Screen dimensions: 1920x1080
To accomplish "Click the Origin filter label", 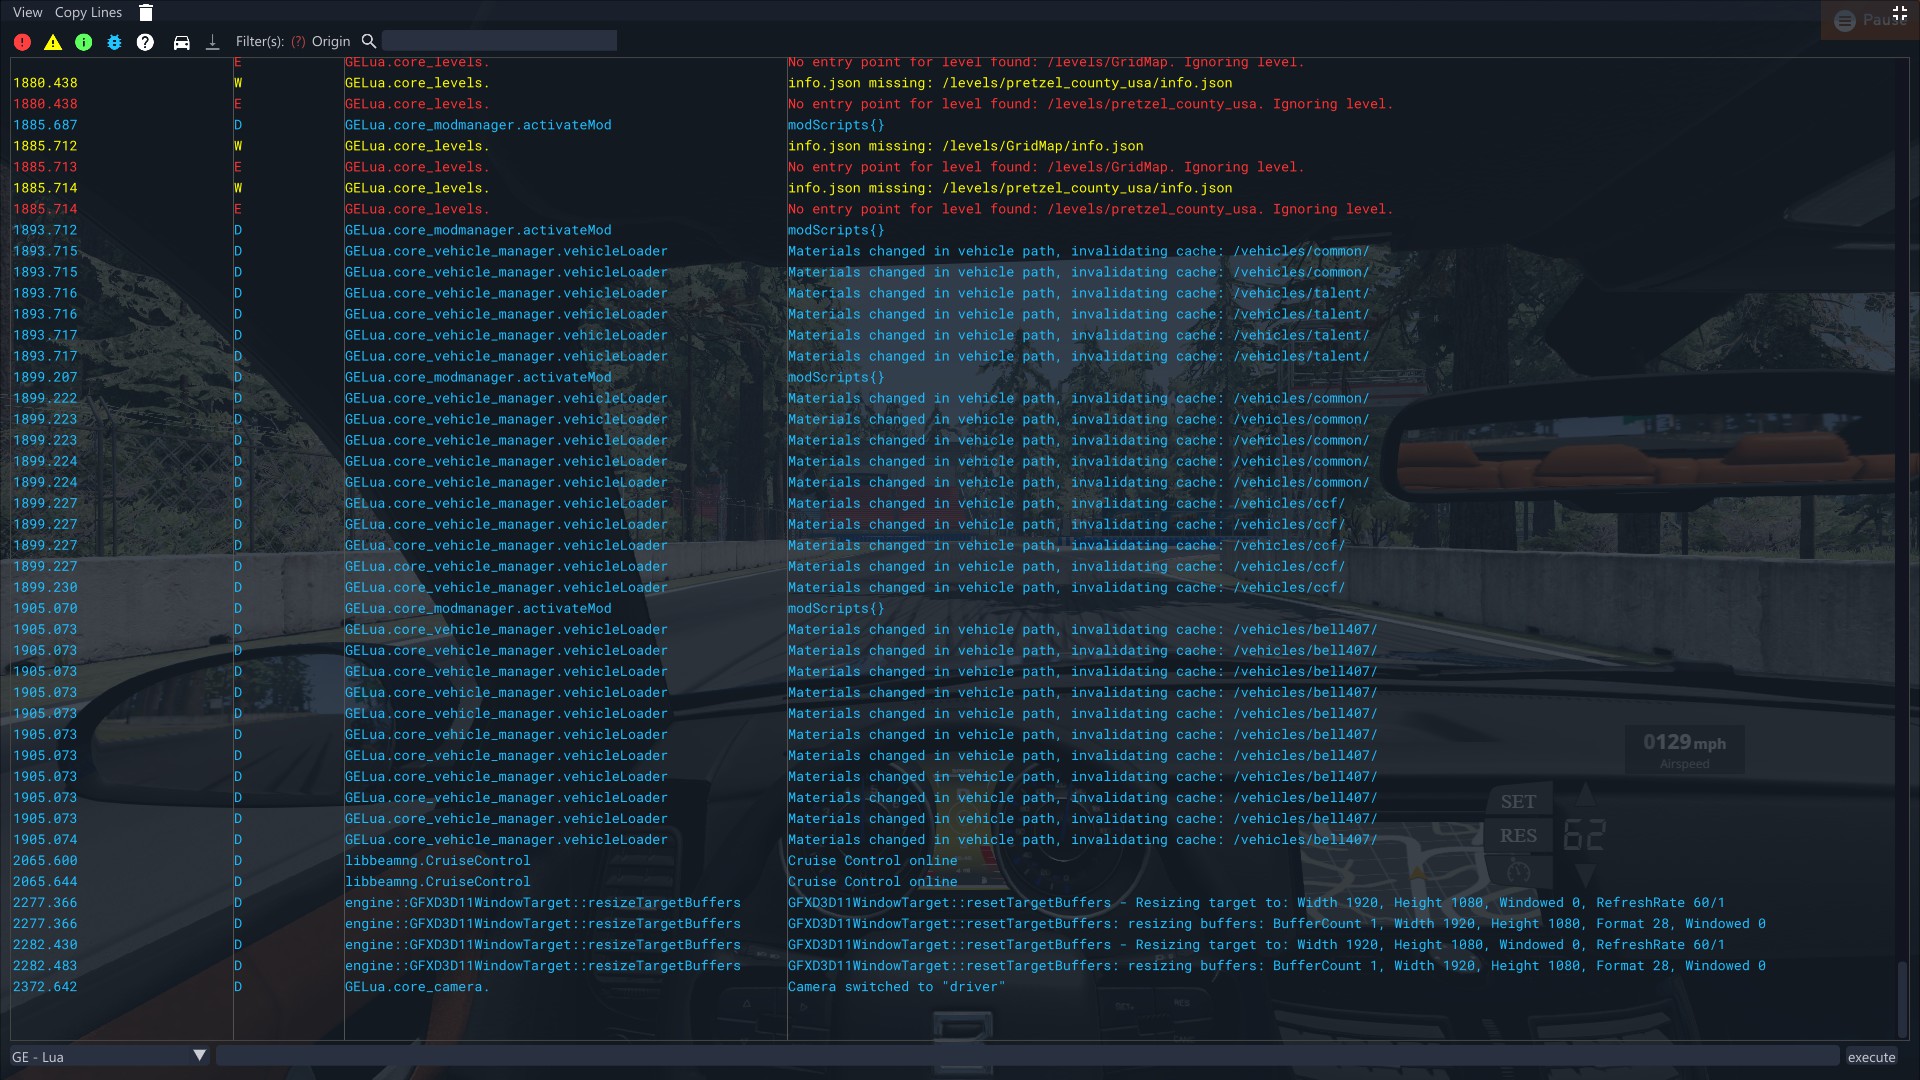I will pyautogui.click(x=331, y=41).
